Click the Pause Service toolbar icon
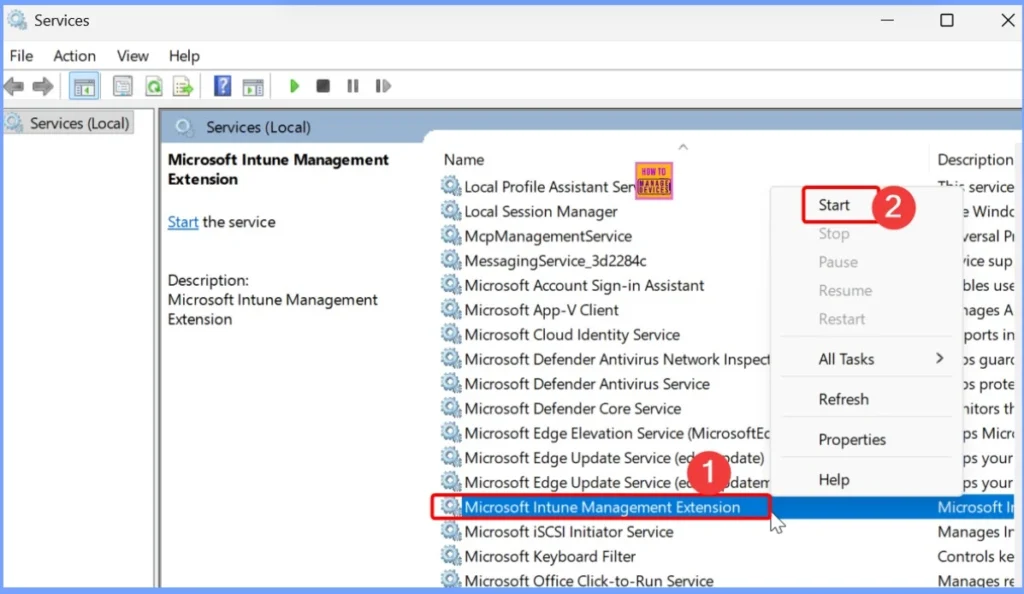 (x=352, y=87)
